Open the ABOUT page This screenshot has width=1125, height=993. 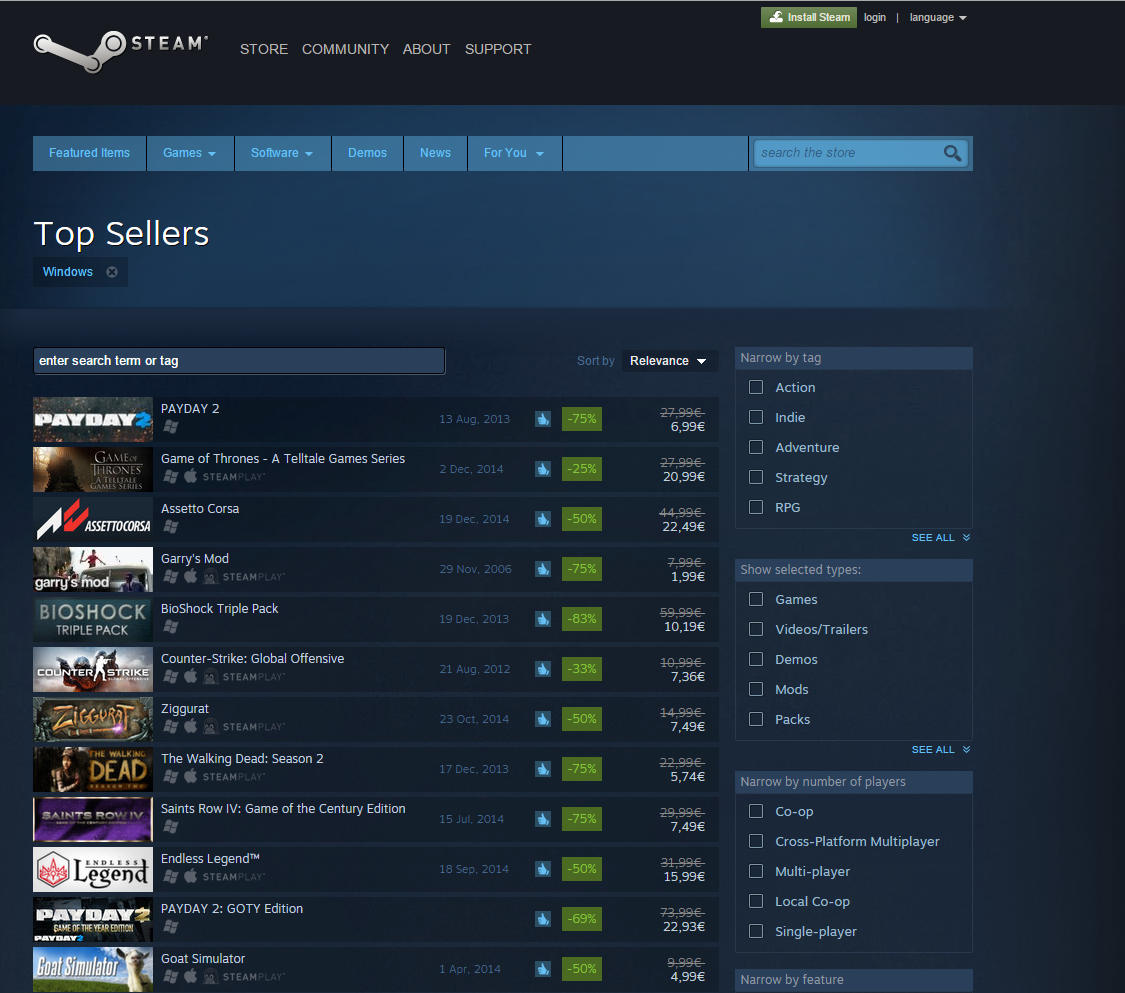click(426, 50)
